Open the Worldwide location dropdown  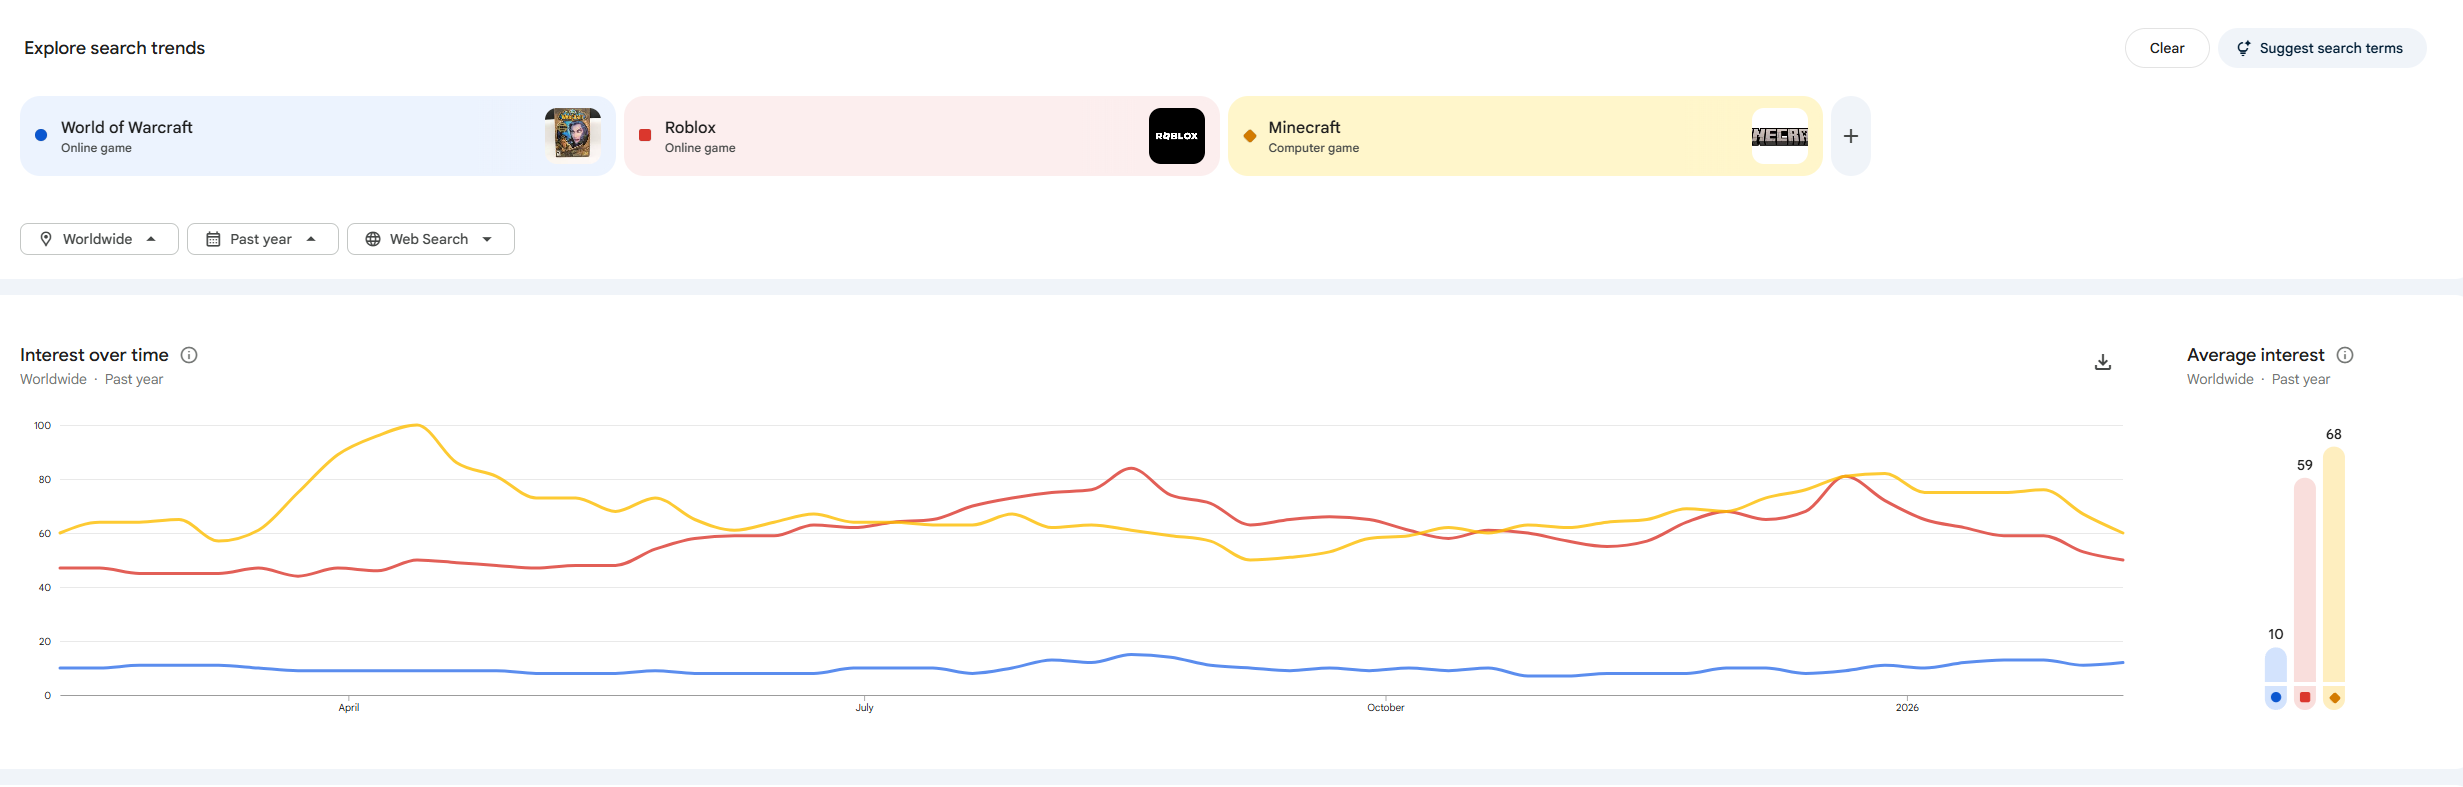[99, 239]
